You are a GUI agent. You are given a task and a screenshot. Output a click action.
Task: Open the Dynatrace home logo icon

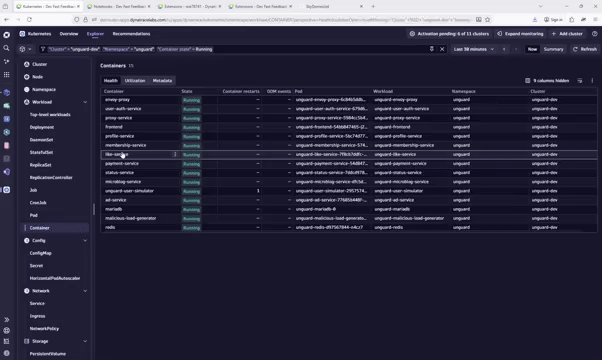7,35
